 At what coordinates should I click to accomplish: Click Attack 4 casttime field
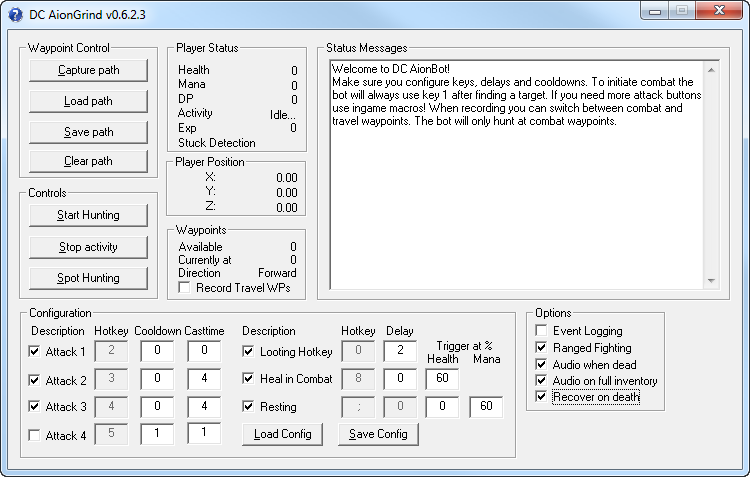tap(204, 433)
